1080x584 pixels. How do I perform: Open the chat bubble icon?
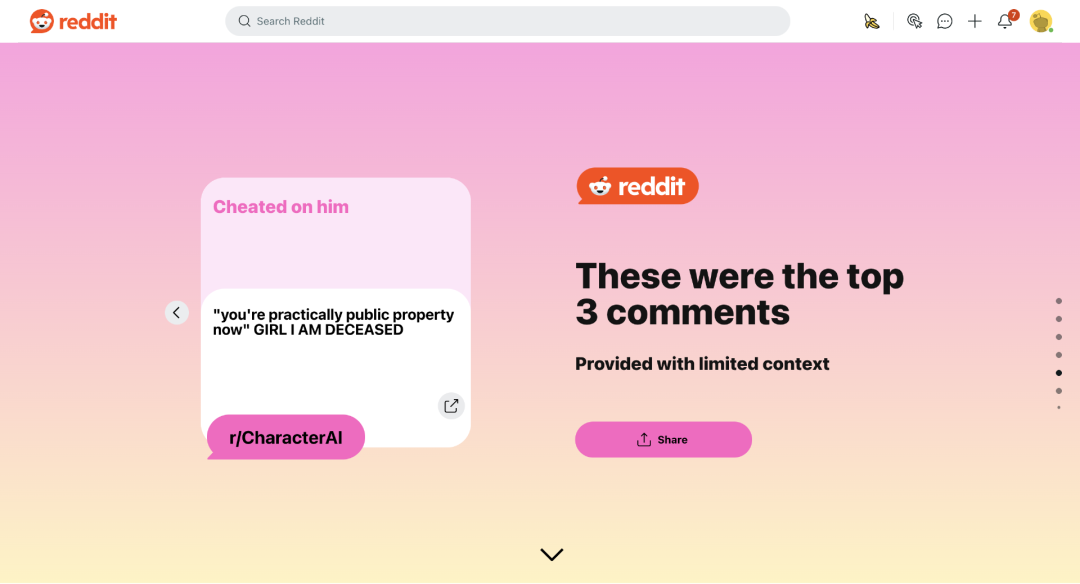(x=944, y=21)
